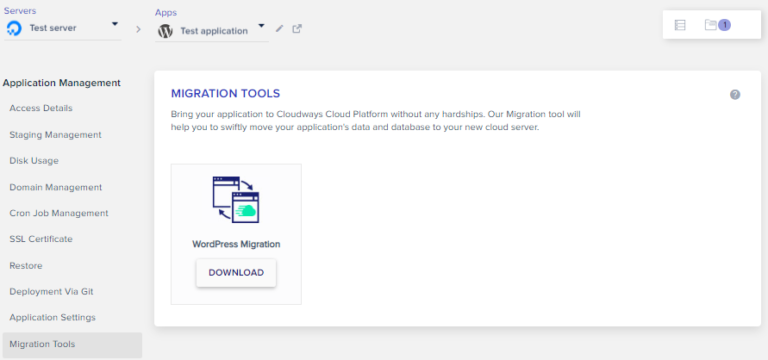This screenshot has width=768, height=360.
Task: Click the WordPress logo icon
Action: point(165,31)
